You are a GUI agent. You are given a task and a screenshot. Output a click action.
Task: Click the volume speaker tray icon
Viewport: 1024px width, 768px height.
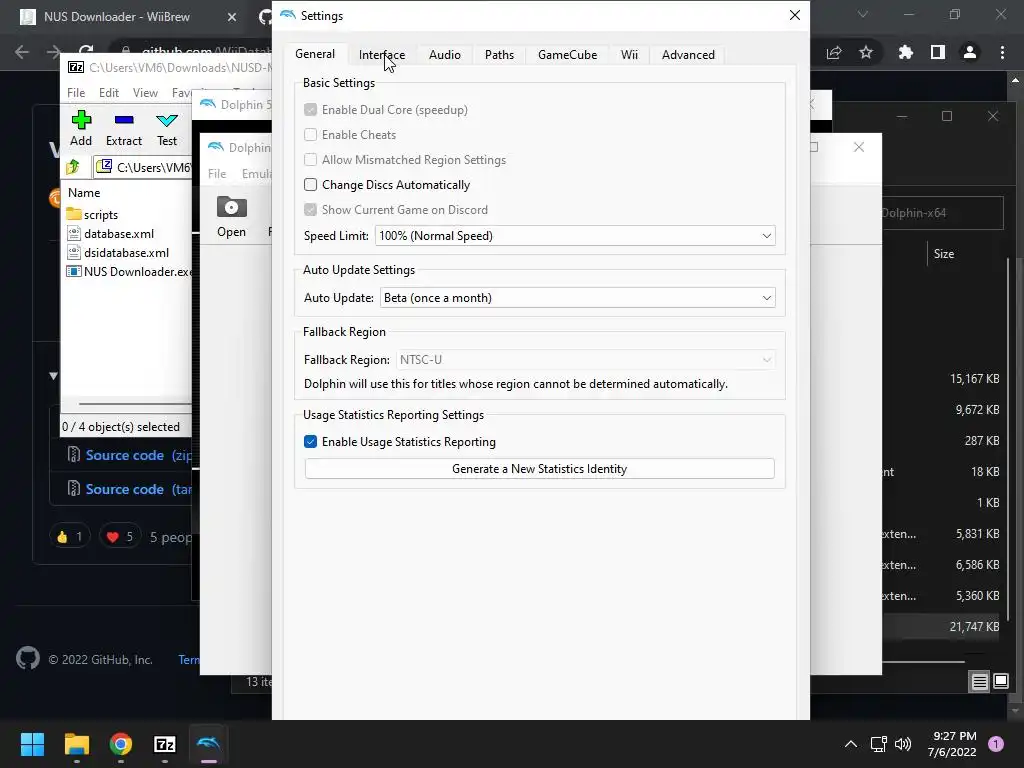click(x=903, y=744)
